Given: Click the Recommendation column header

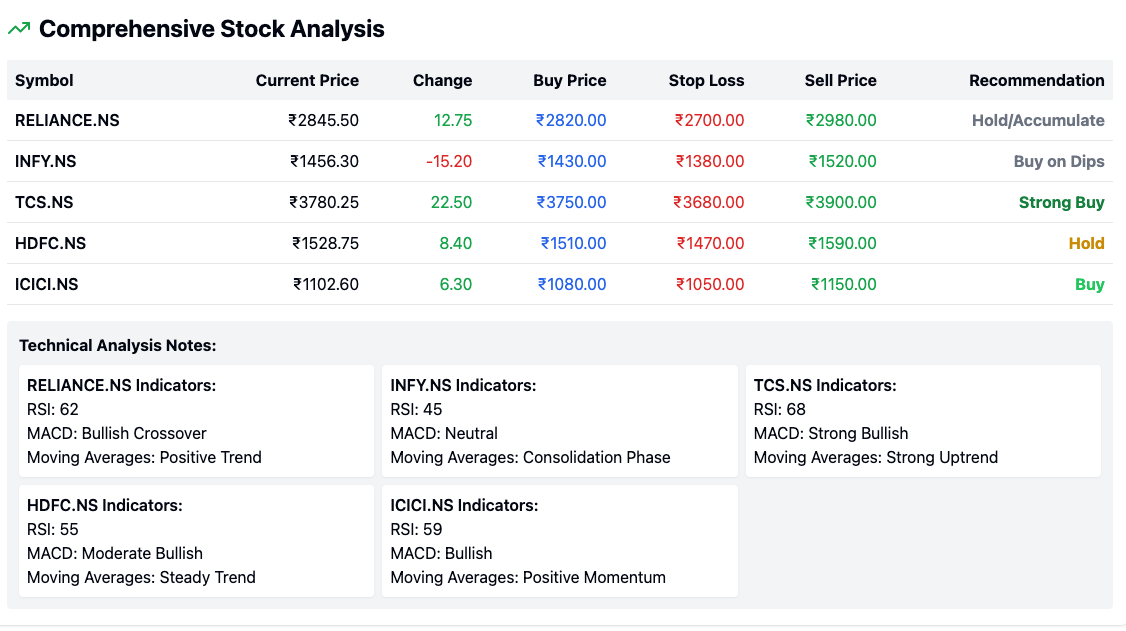Looking at the screenshot, I should point(1036,80).
